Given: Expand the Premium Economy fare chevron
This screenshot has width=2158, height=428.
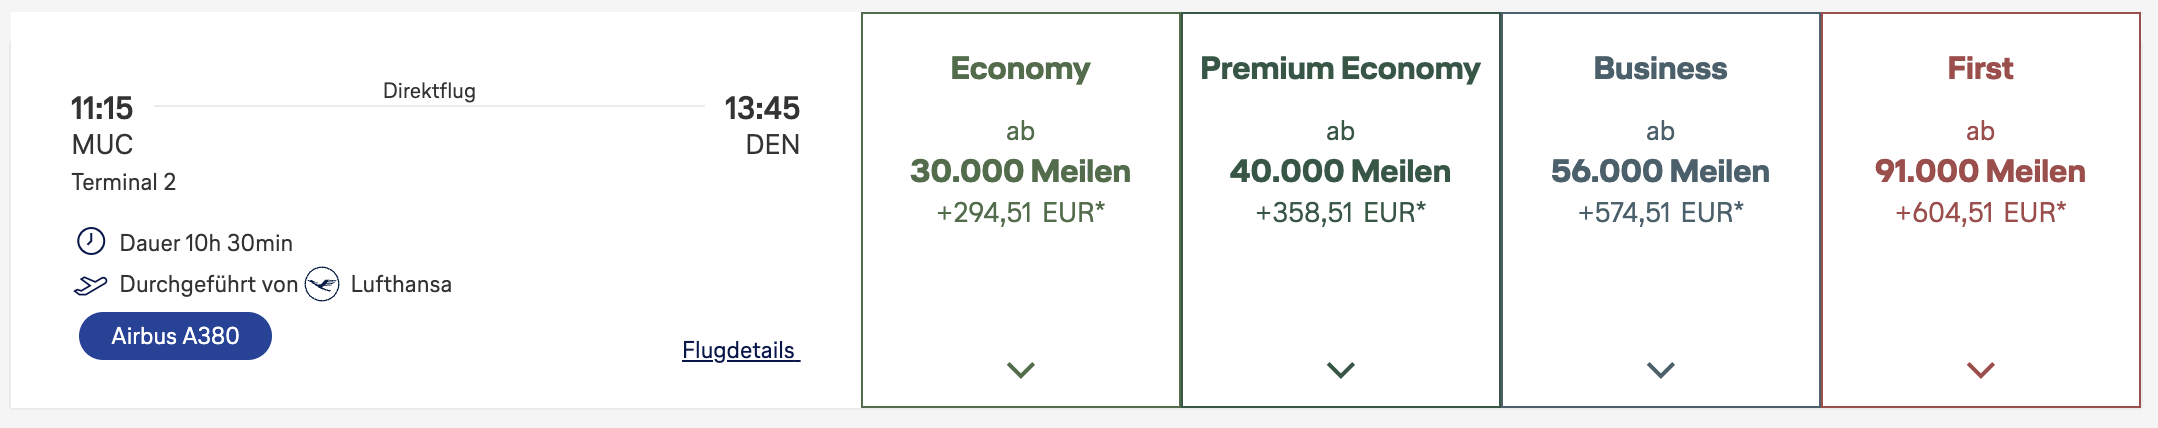Looking at the screenshot, I should (1340, 370).
